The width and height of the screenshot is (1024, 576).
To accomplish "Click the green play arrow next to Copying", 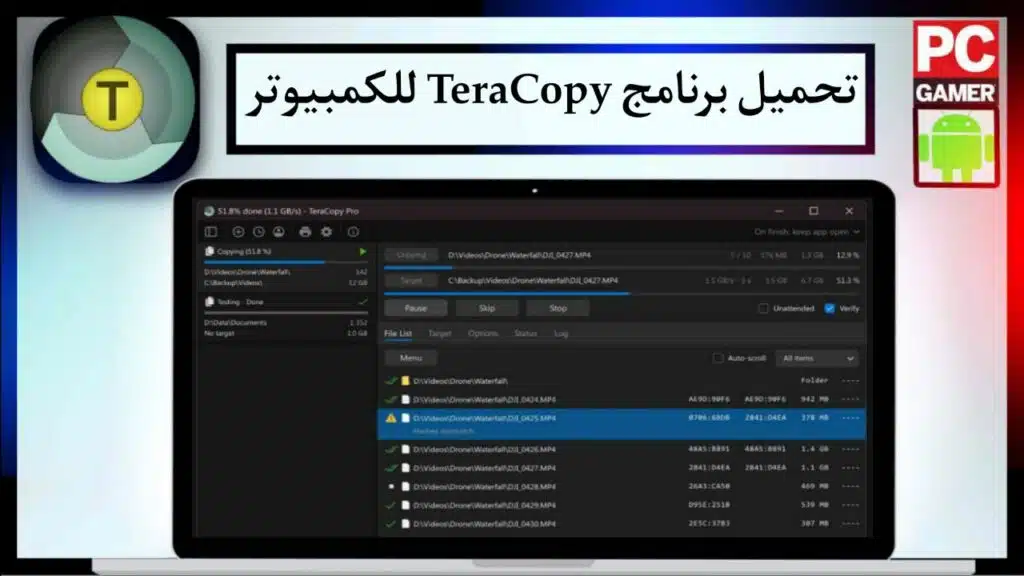I will point(364,252).
